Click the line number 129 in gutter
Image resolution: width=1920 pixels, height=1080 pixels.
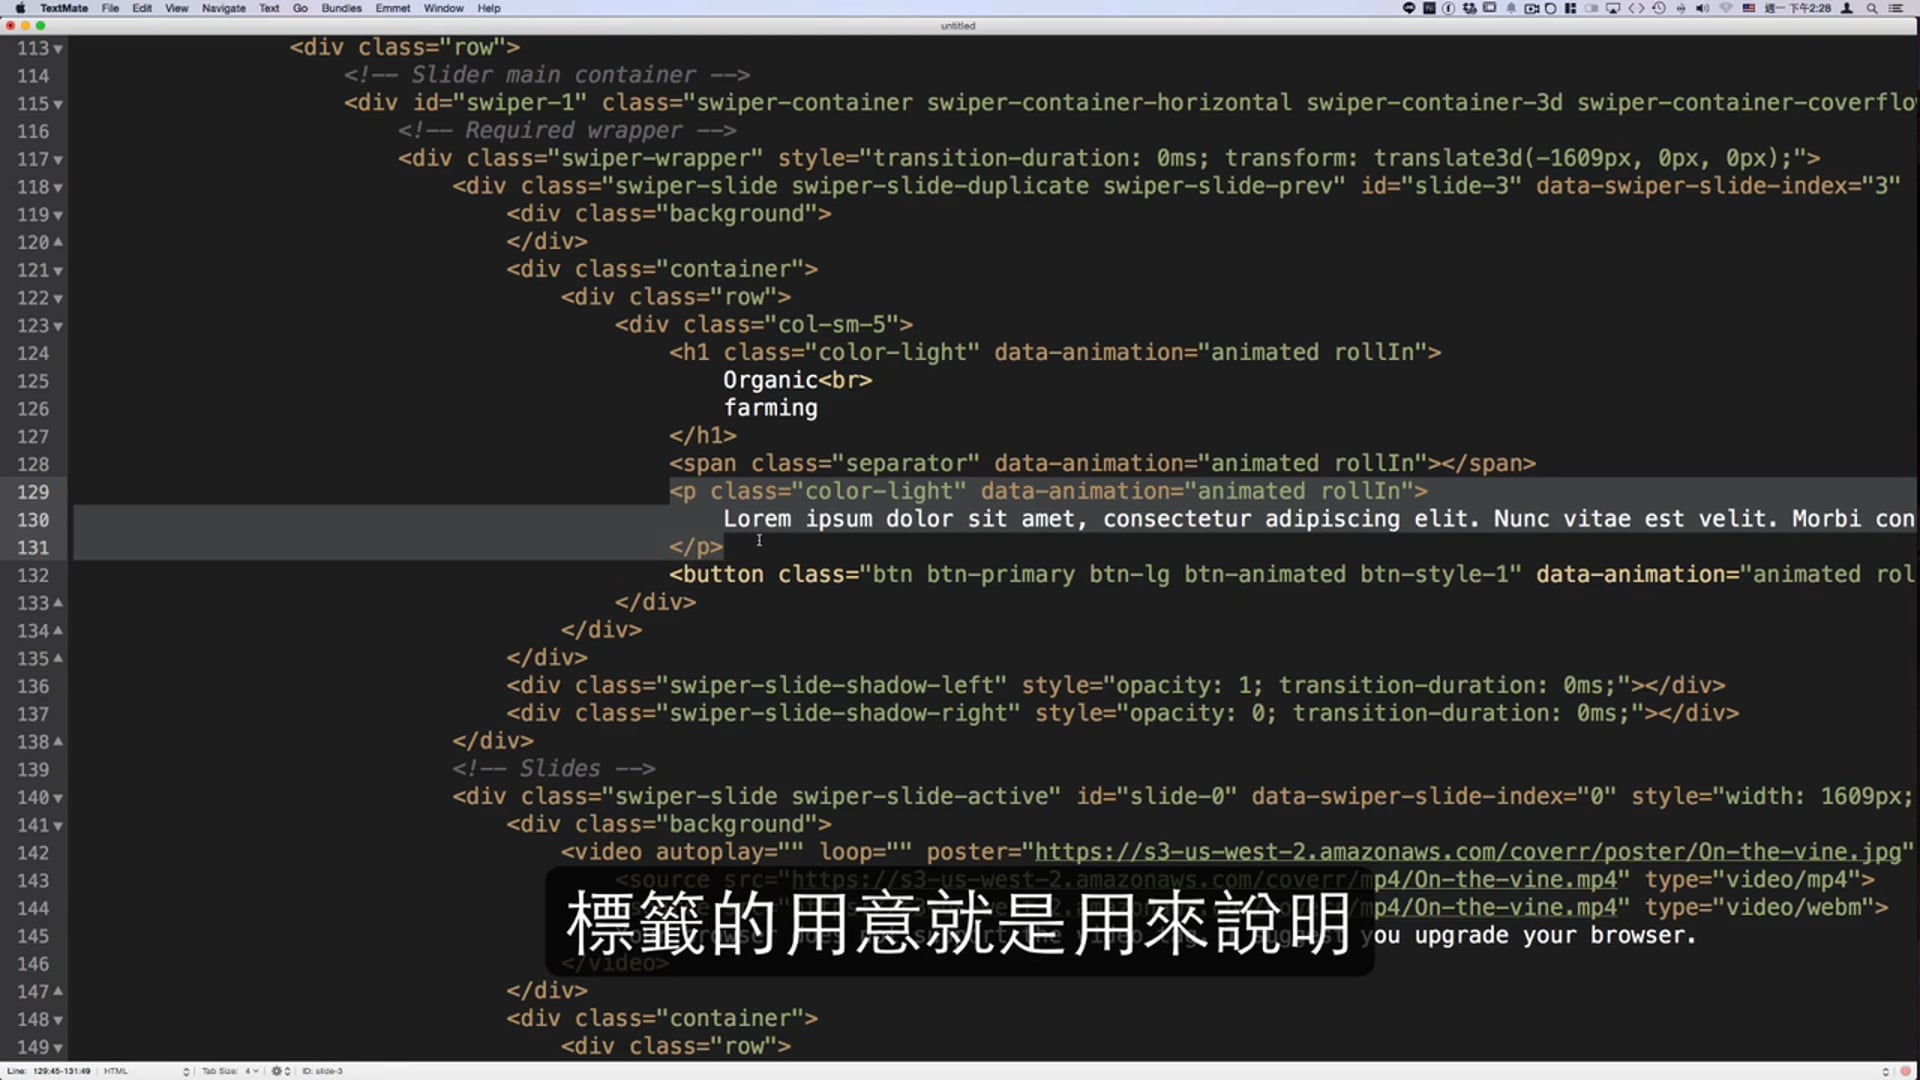[32, 492]
